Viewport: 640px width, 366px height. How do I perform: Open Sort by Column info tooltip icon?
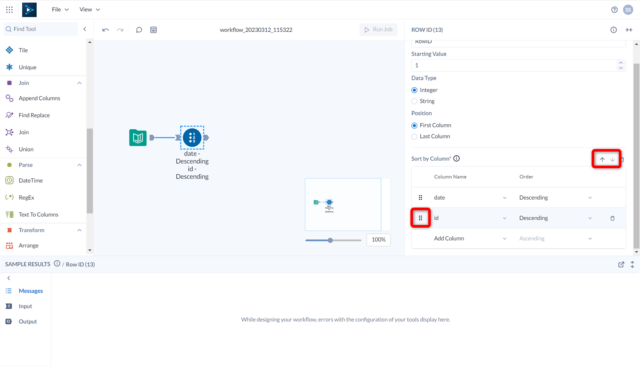(x=456, y=158)
